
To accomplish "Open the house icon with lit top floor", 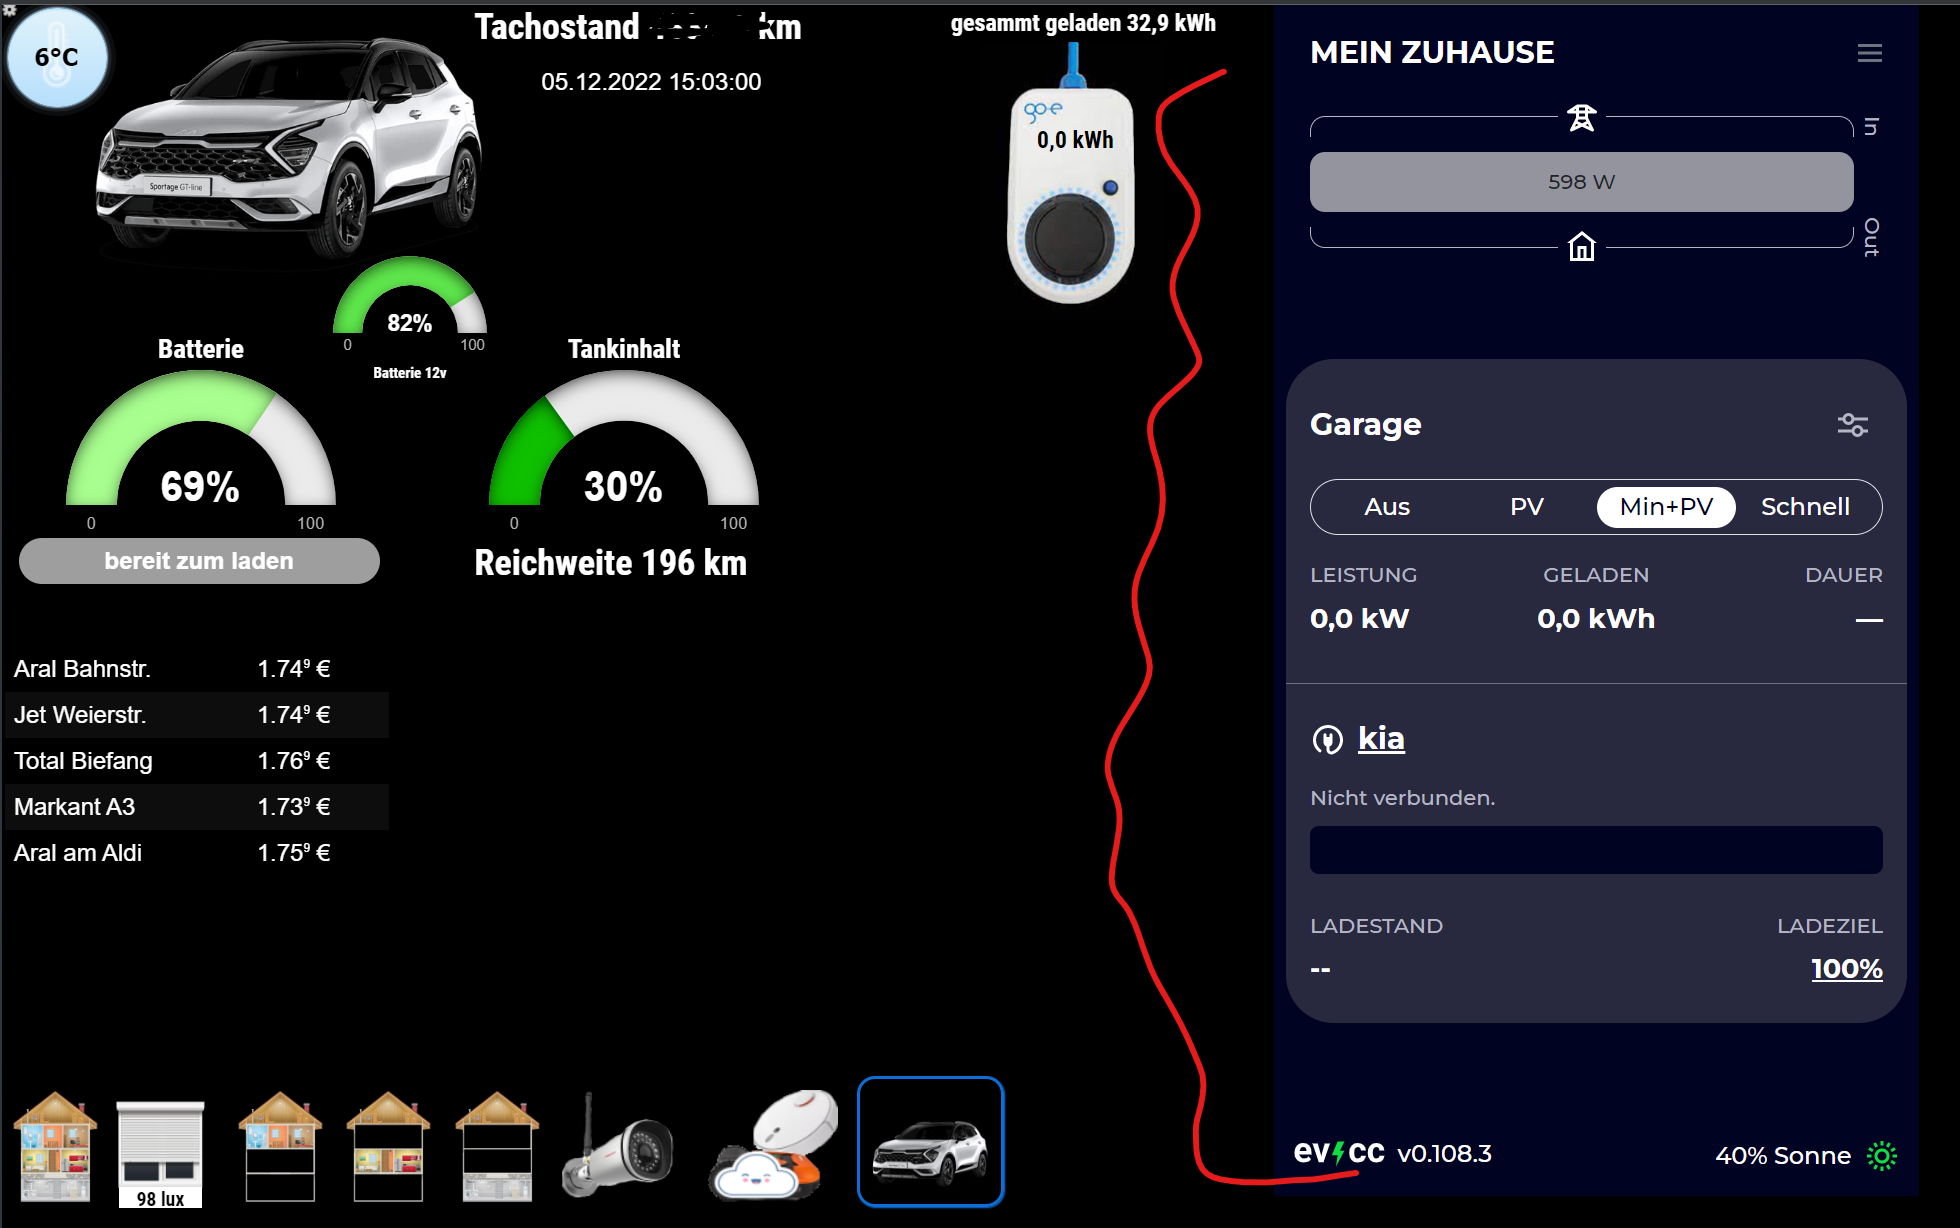I will point(280,1146).
